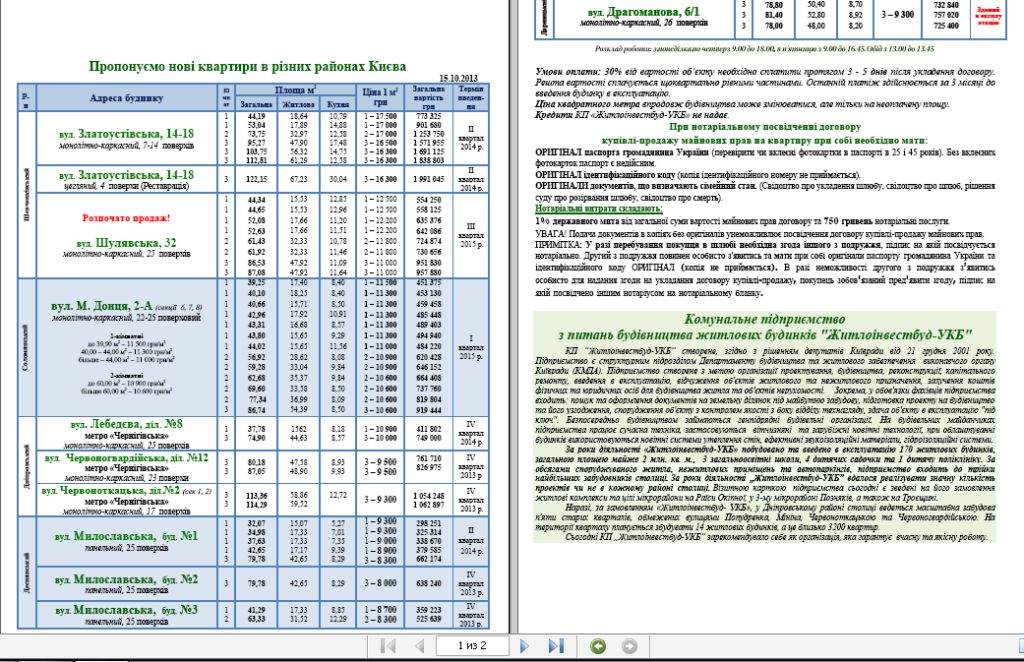1024x662 pixels.
Task: Go to the first page of the document
Action: click(387, 646)
